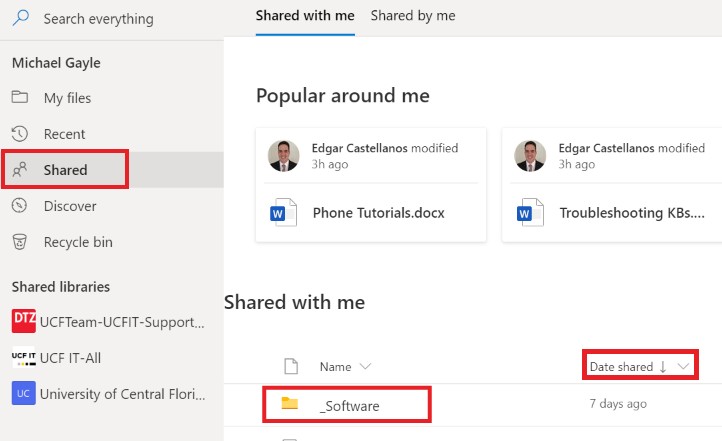
Task: Sort by Date shared column header
Action: point(621,366)
